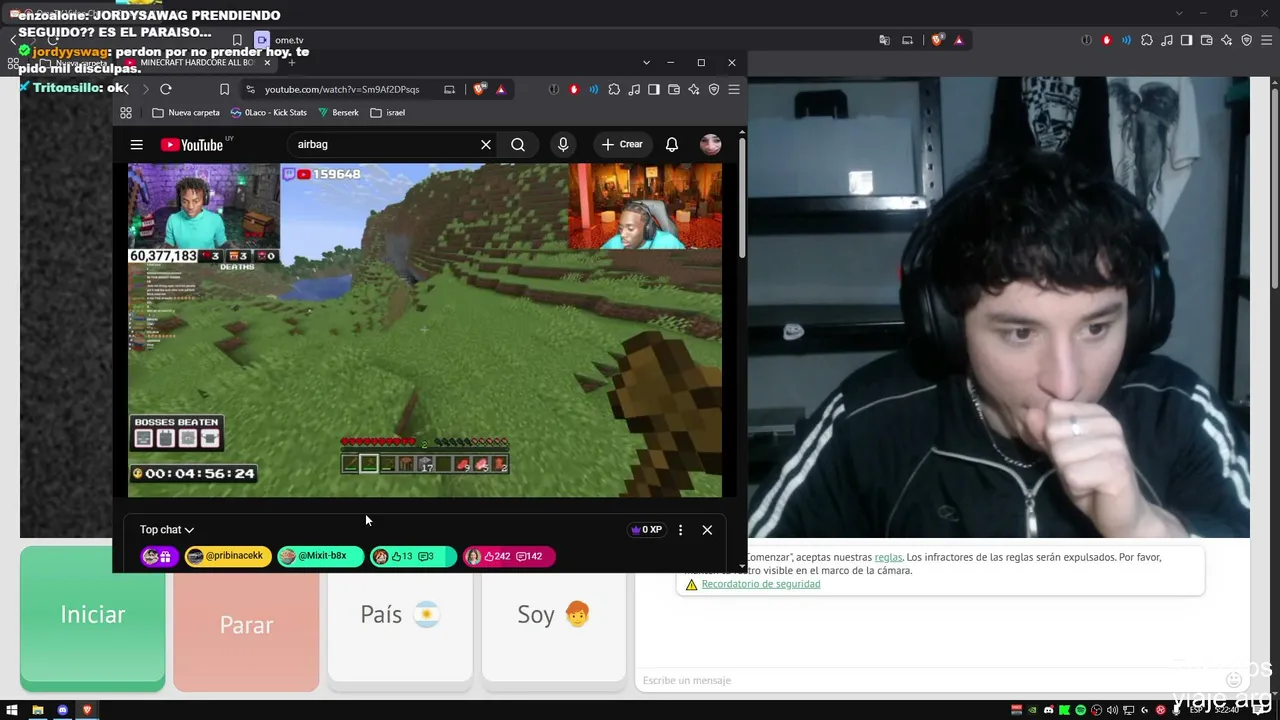Click the 0 XP crown badge in chat

click(x=645, y=530)
